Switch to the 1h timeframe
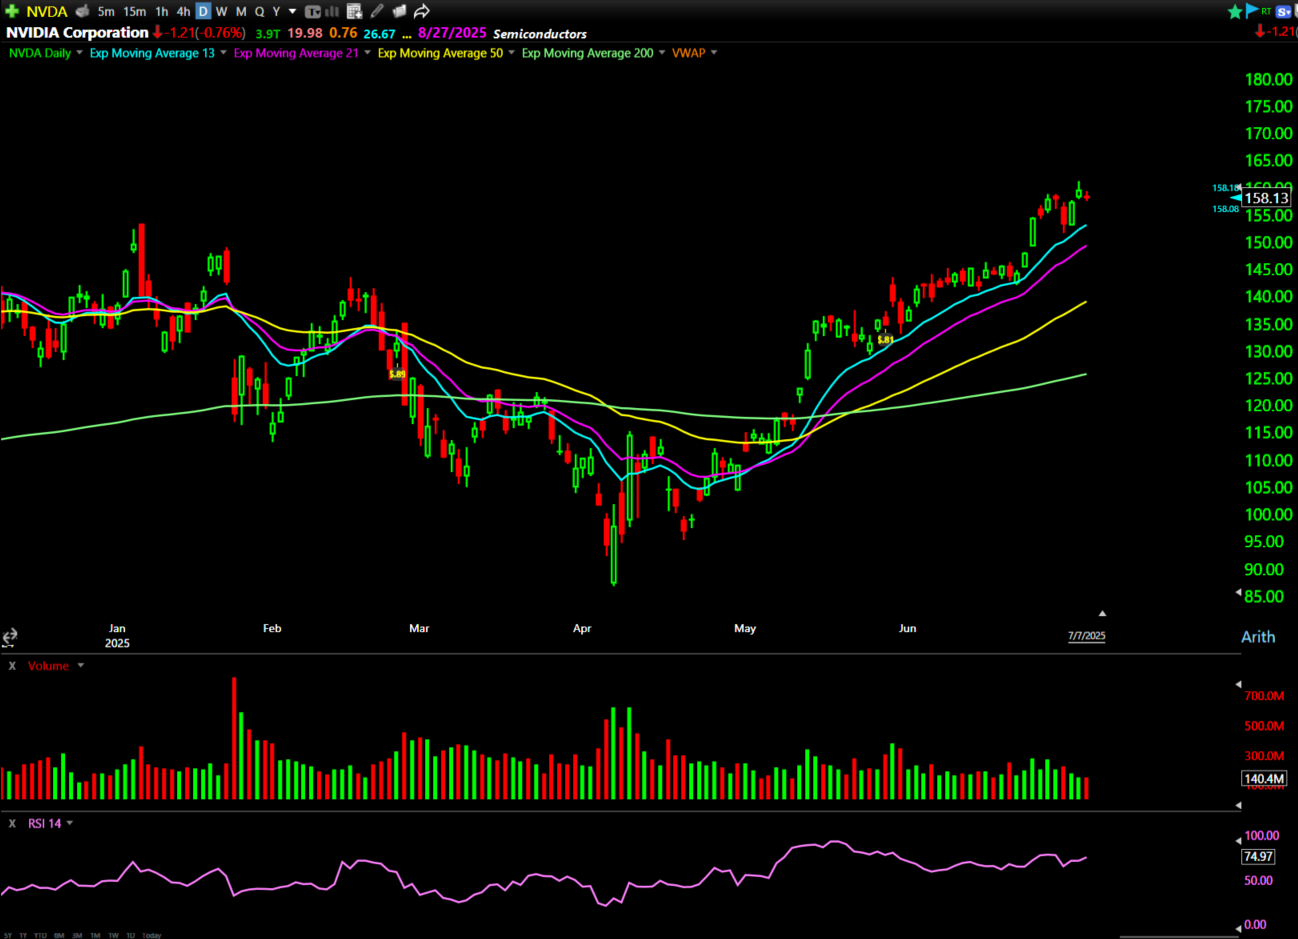Viewport: 1298px width, 939px height. coord(162,12)
